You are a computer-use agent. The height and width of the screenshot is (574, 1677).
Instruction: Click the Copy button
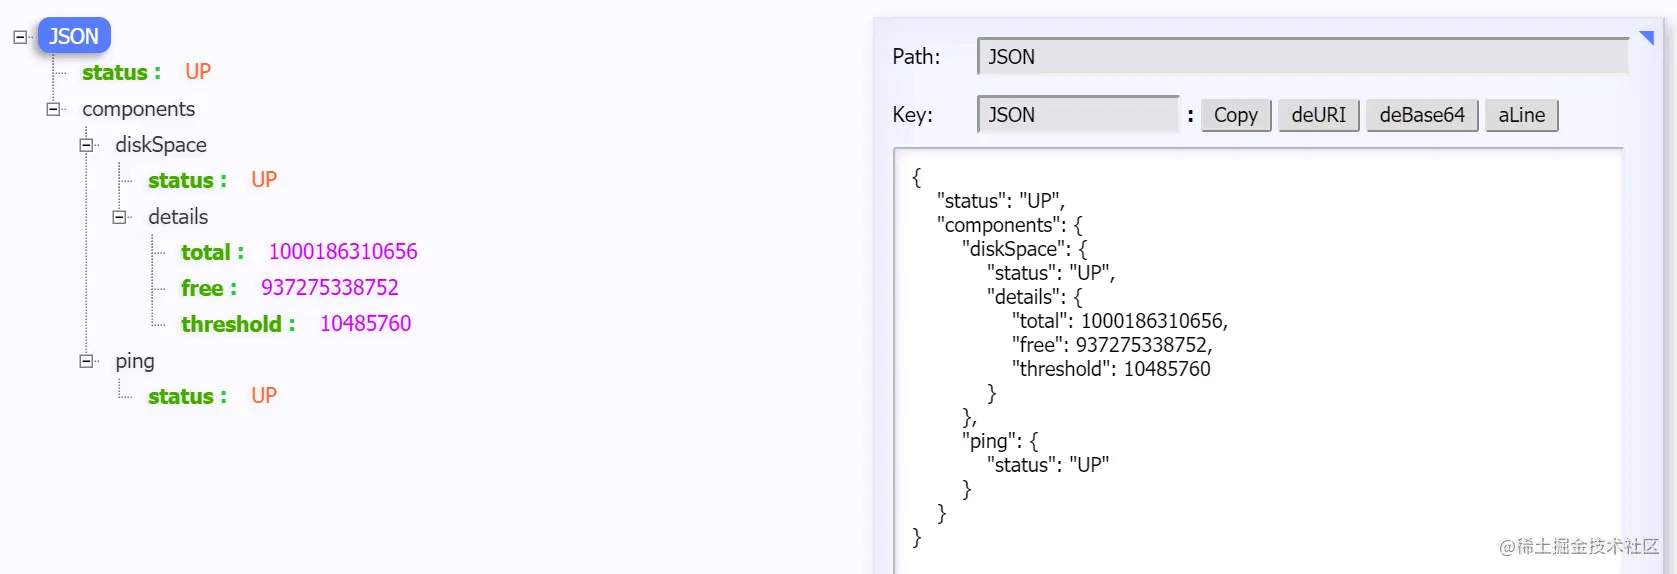pyautogui.click(x=1236, y=115)
